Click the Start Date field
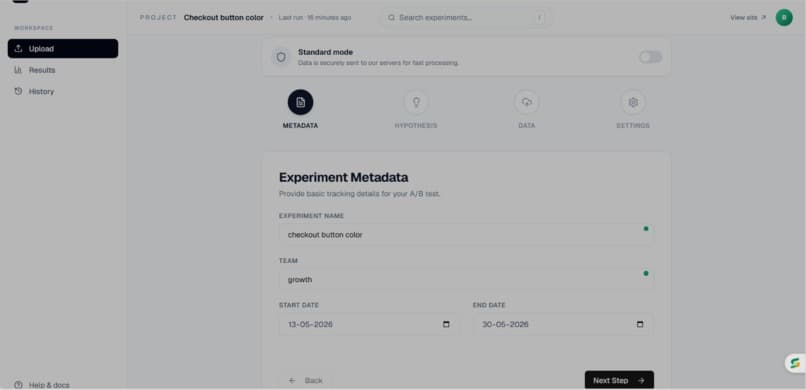The height and width of the screenshot is (390, 806). (x=369, y=324)
